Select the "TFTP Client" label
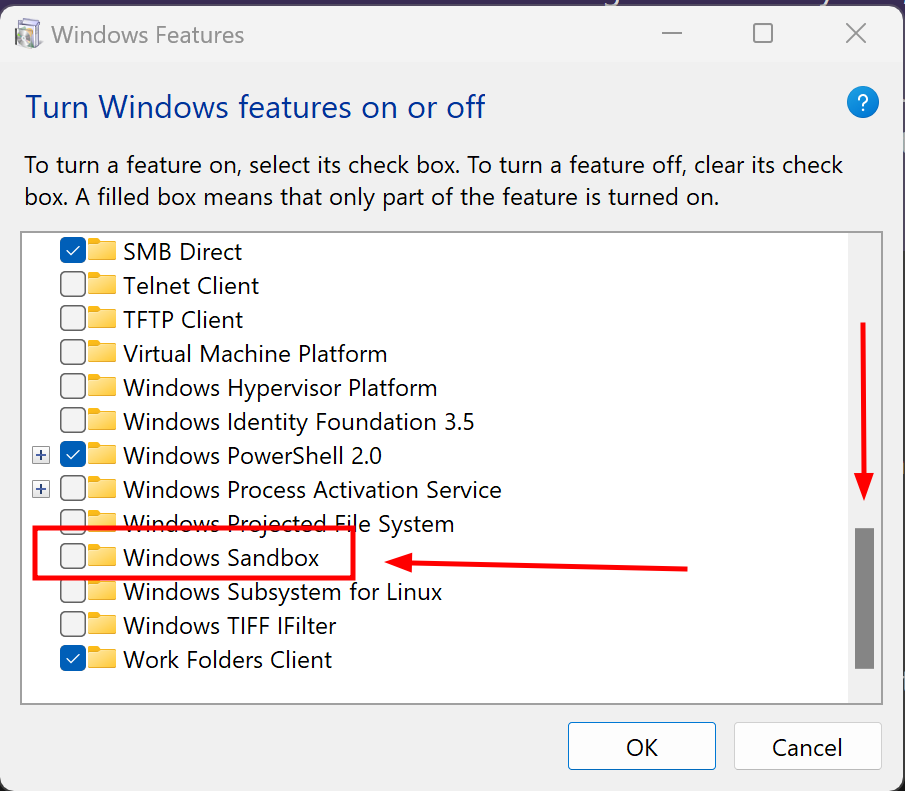Viewport: 905px width, 791px height. (183, 320)
